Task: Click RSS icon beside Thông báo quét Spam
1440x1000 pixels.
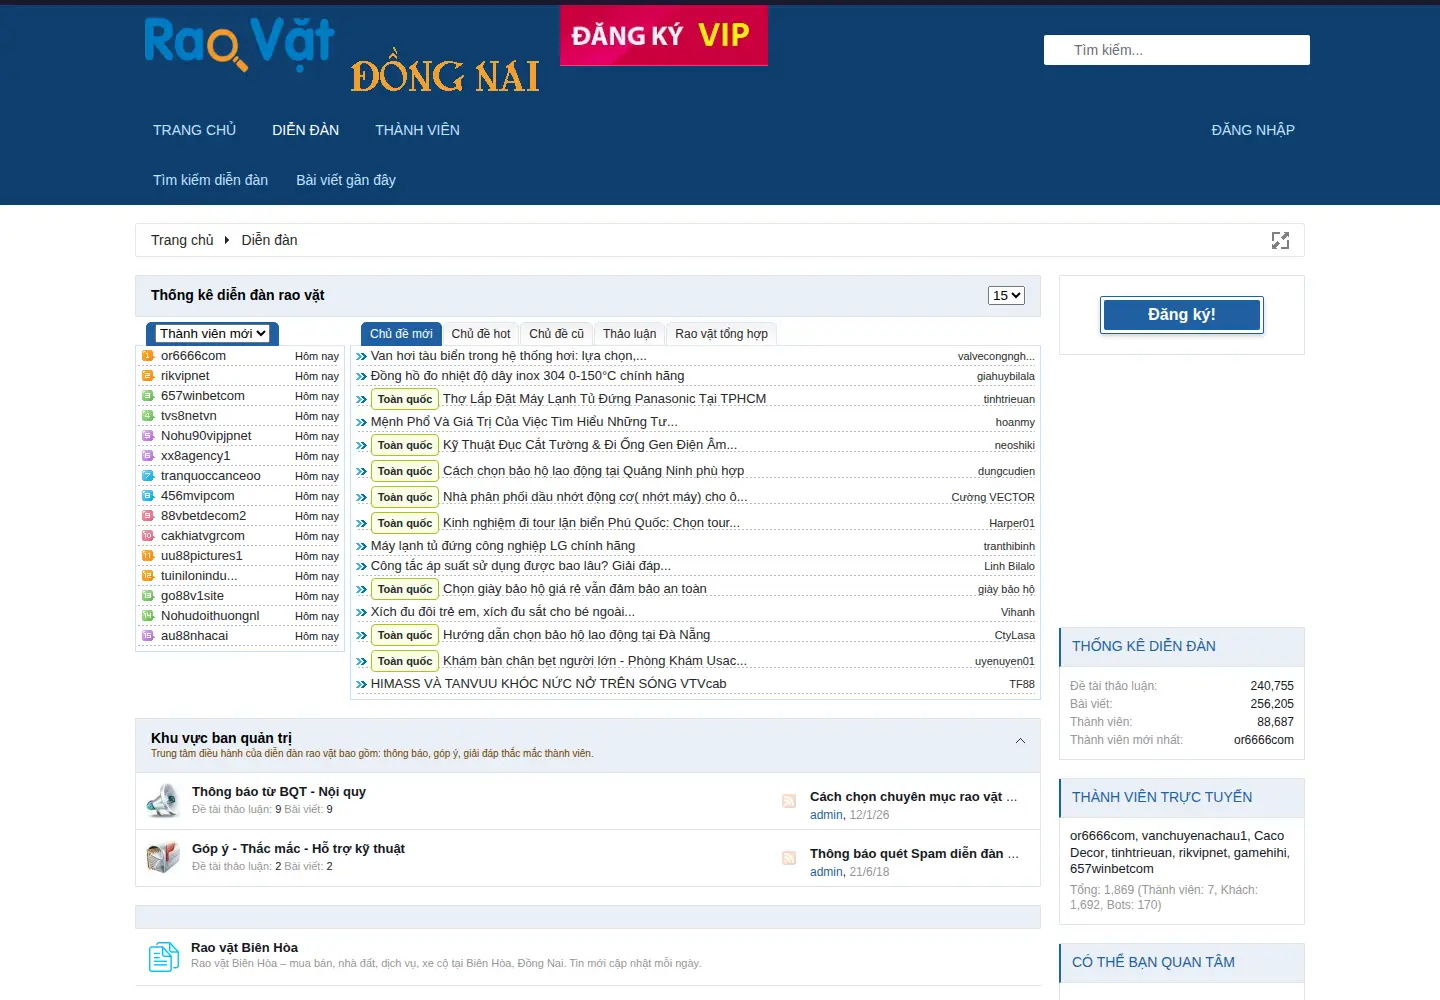Action: (789, 857)
